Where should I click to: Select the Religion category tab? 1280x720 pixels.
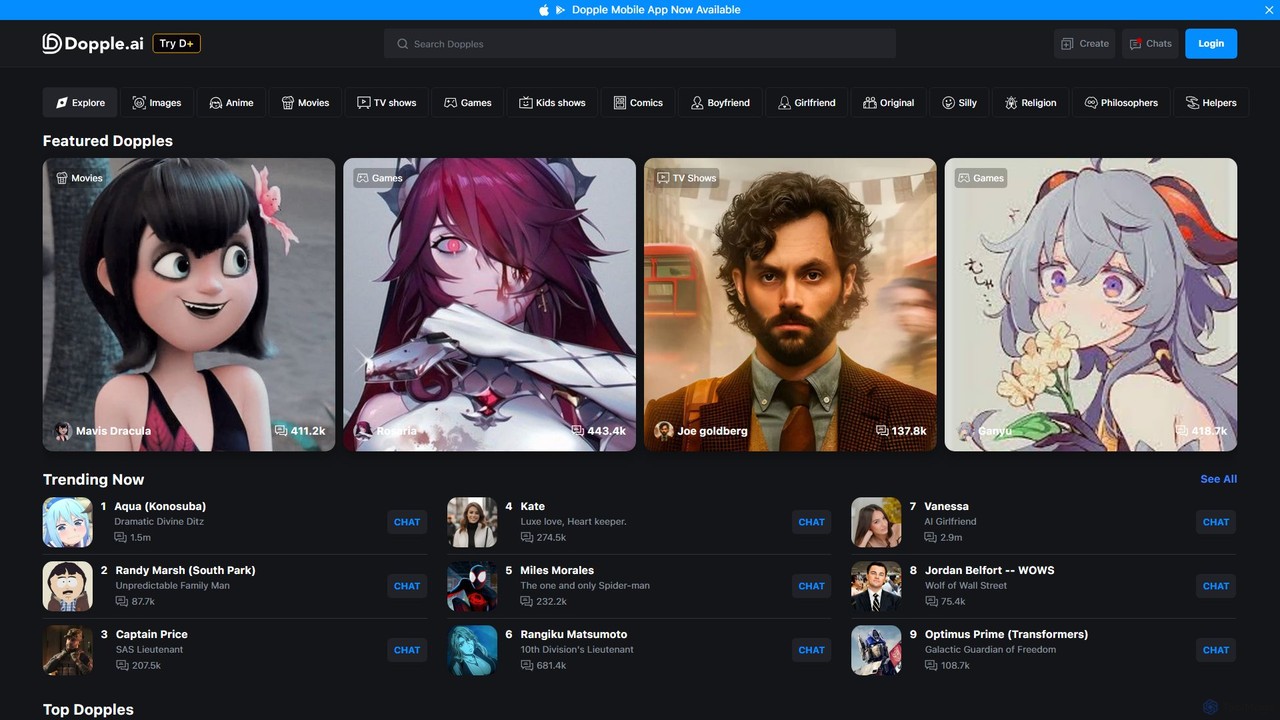tap(1031, 102)
